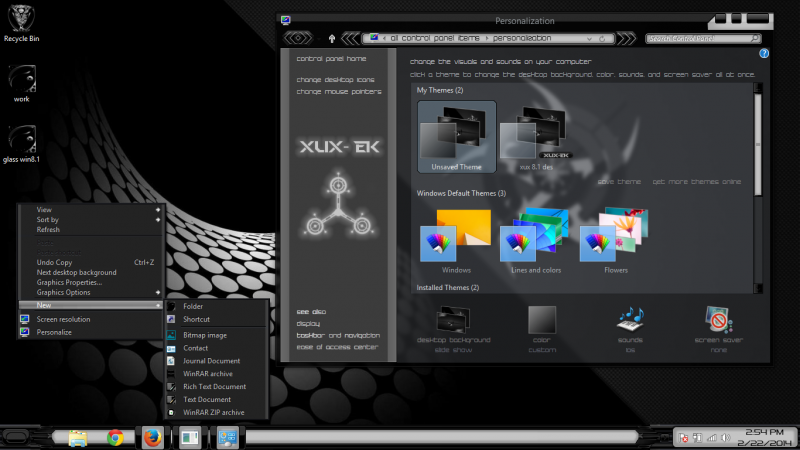The width and height of the screenshot is (800, 450).
Task: Open ease of access center link
Action: [x=337, y=347]
